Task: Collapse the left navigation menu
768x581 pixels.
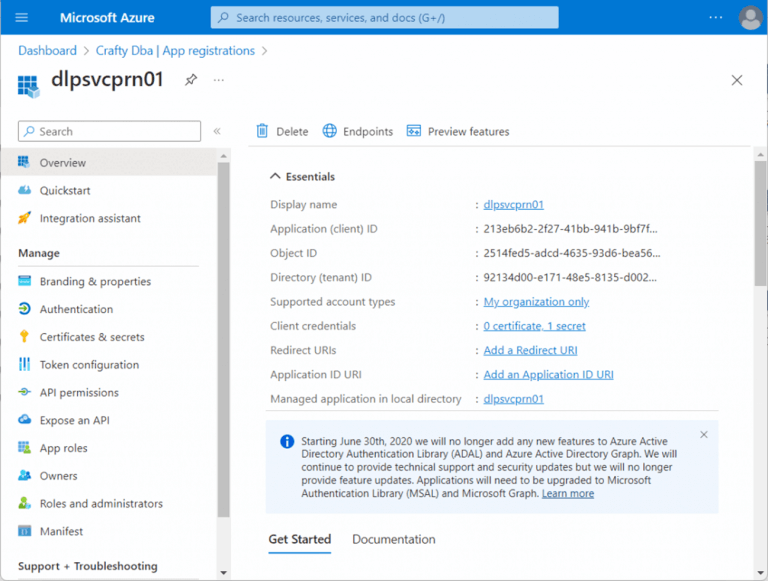Action: [x=217, y=131]
